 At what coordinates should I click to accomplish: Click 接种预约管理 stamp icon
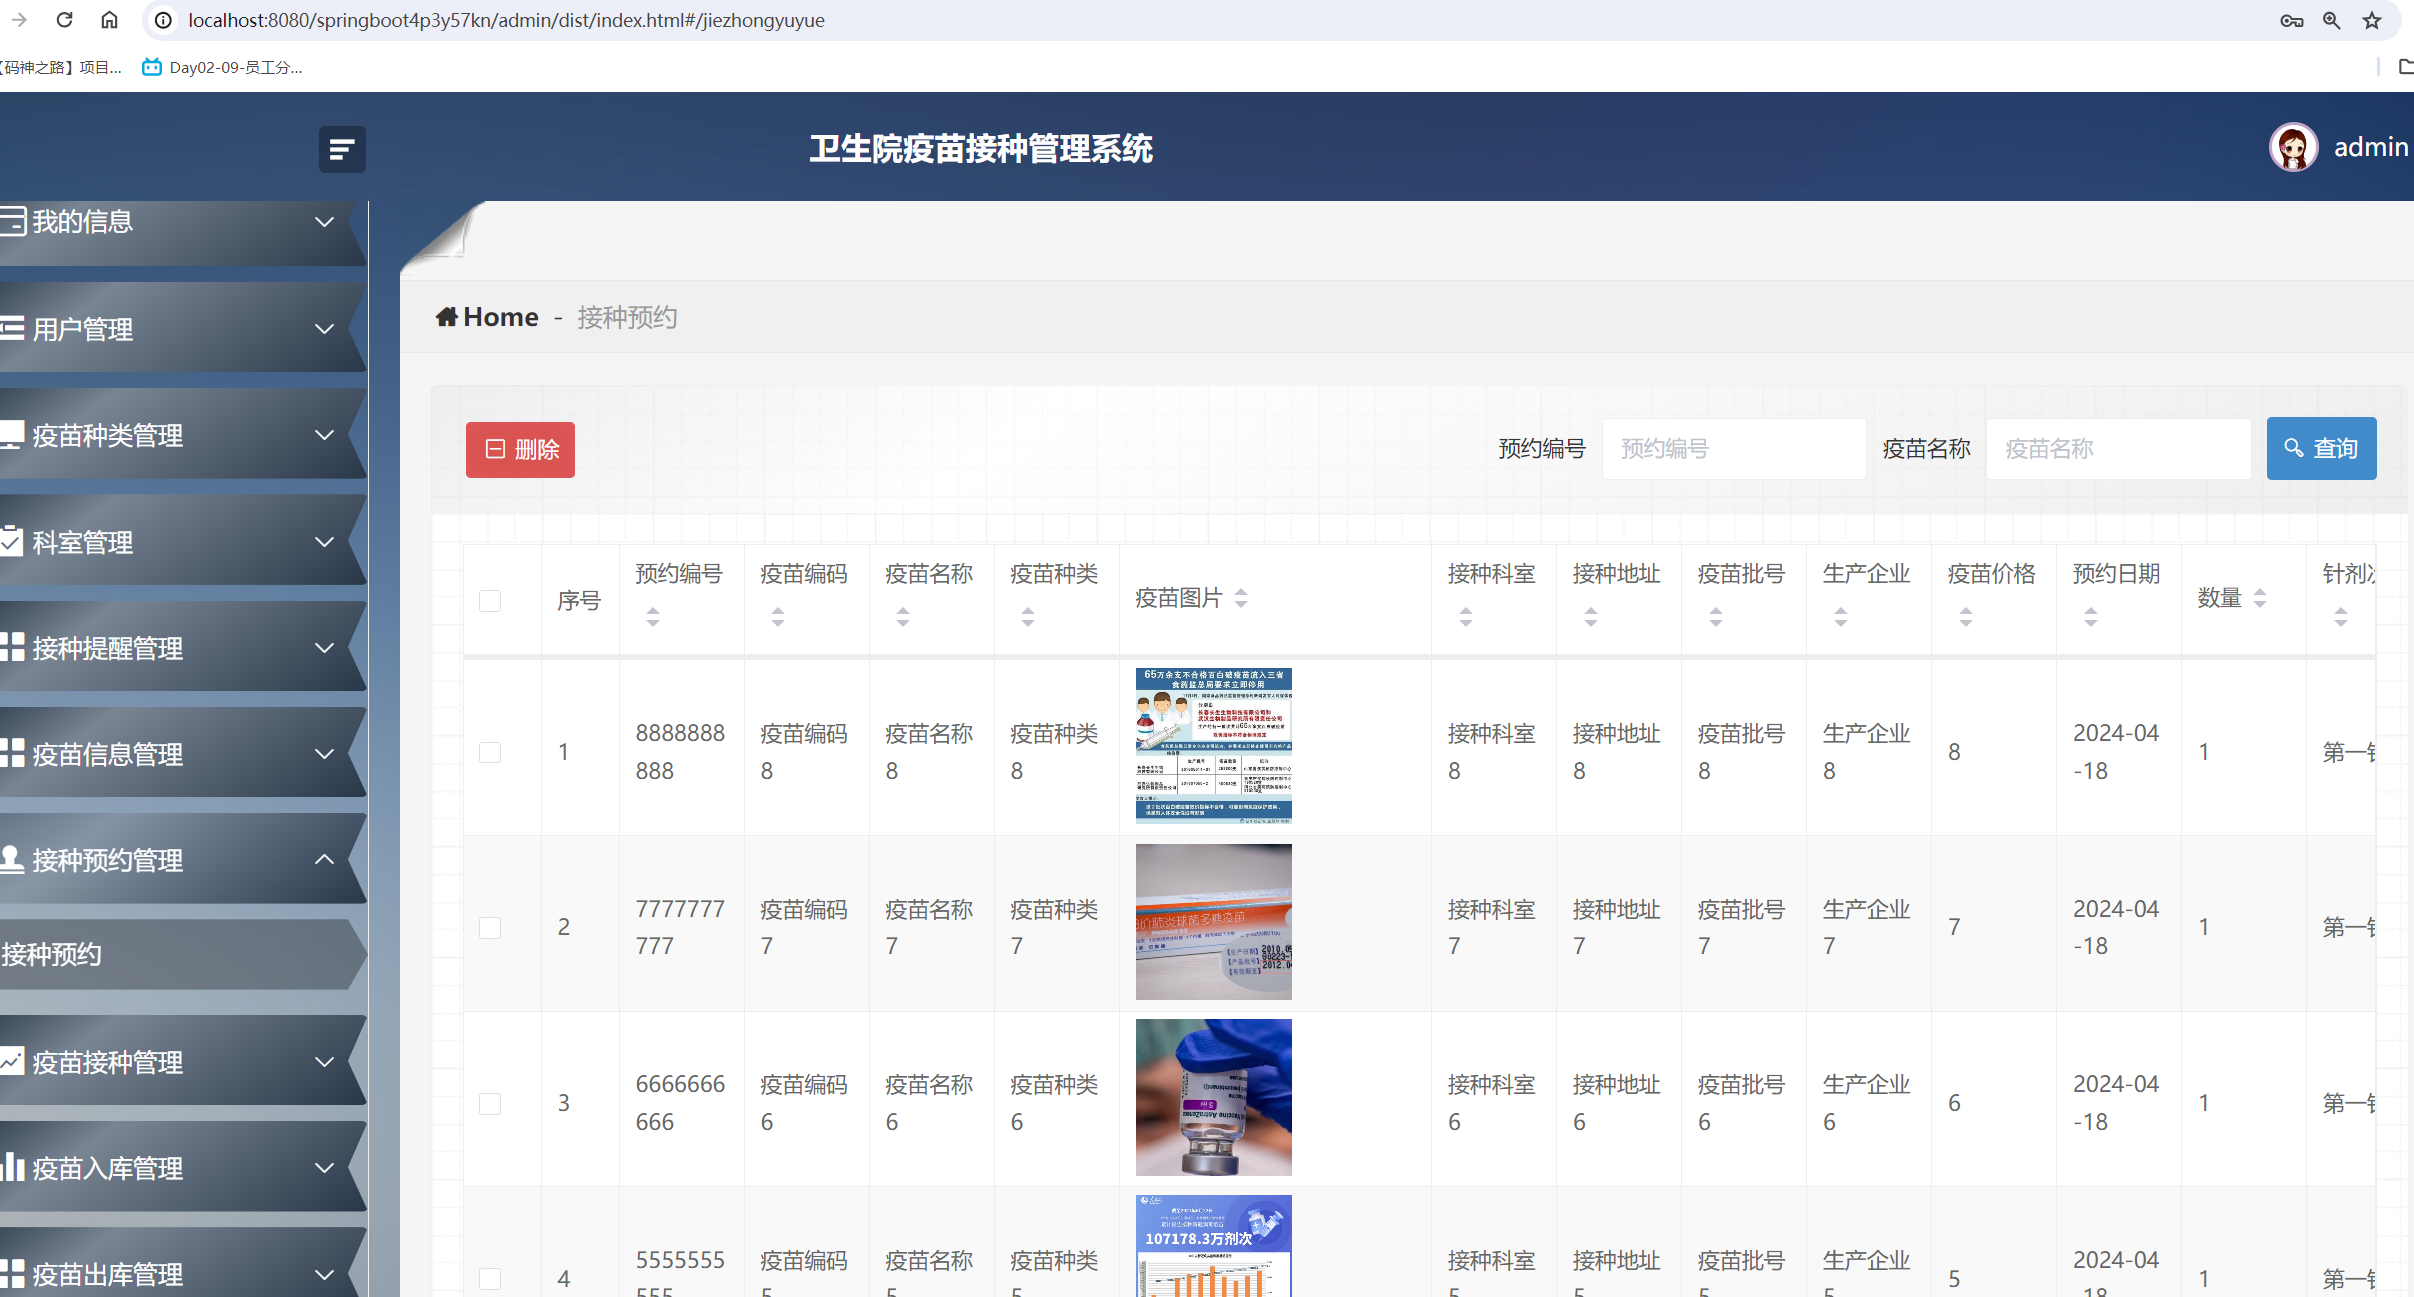click(12, 859)
